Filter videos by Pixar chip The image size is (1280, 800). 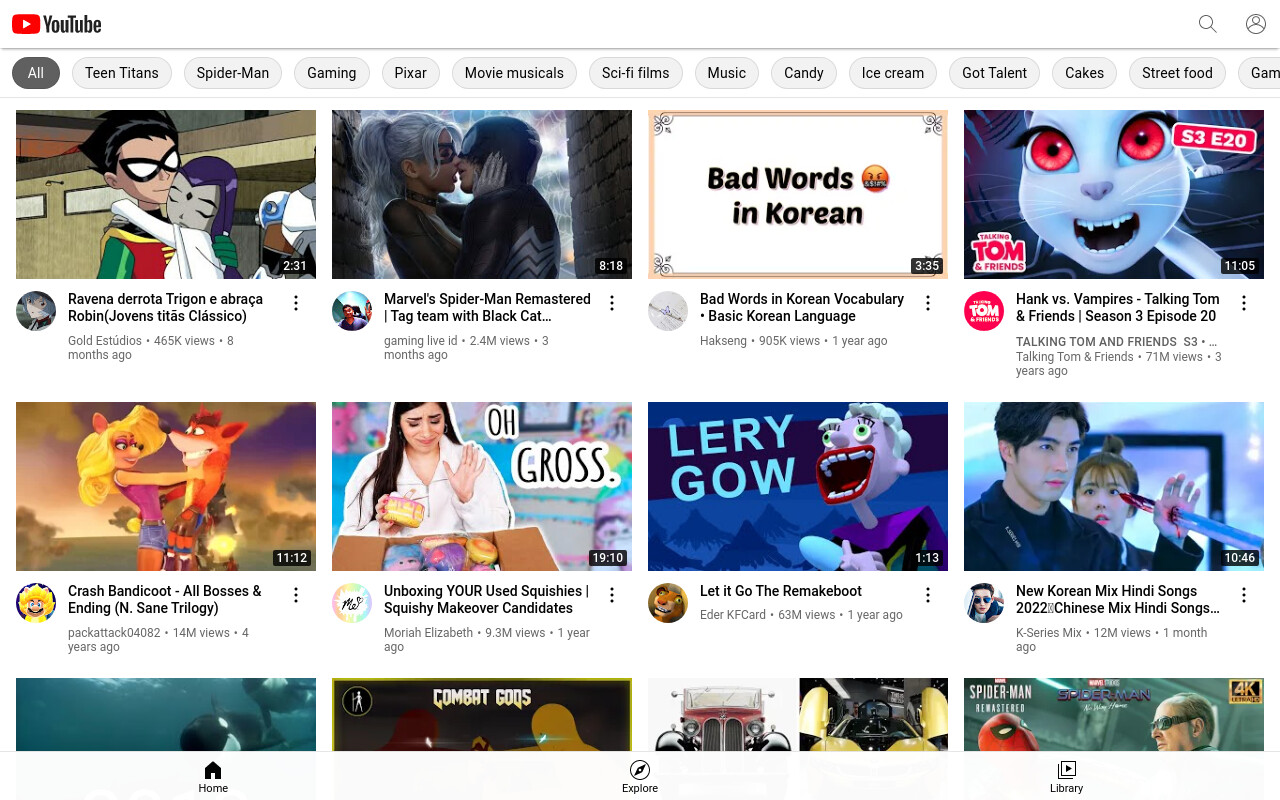pyautogui.click(x=411, y=73)
